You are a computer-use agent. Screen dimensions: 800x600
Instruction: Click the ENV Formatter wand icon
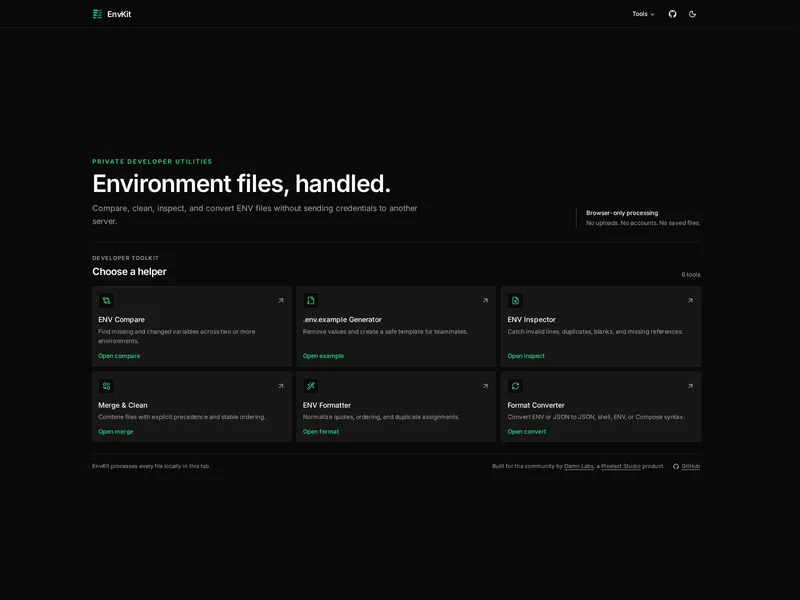tap(311, 386)
